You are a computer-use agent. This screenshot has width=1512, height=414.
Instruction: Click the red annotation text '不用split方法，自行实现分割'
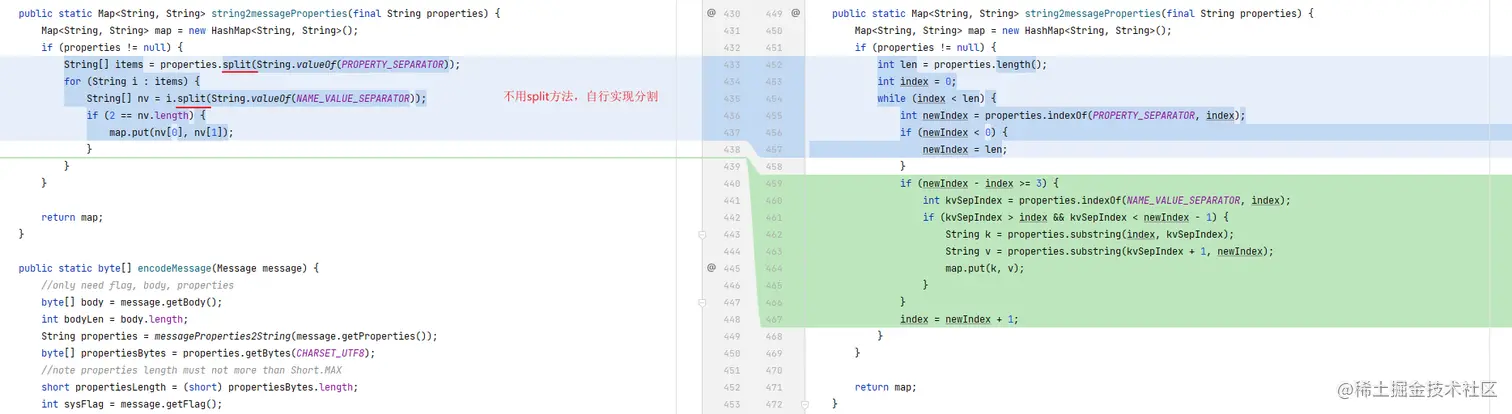pyautogui.click(x=581, y=97)
